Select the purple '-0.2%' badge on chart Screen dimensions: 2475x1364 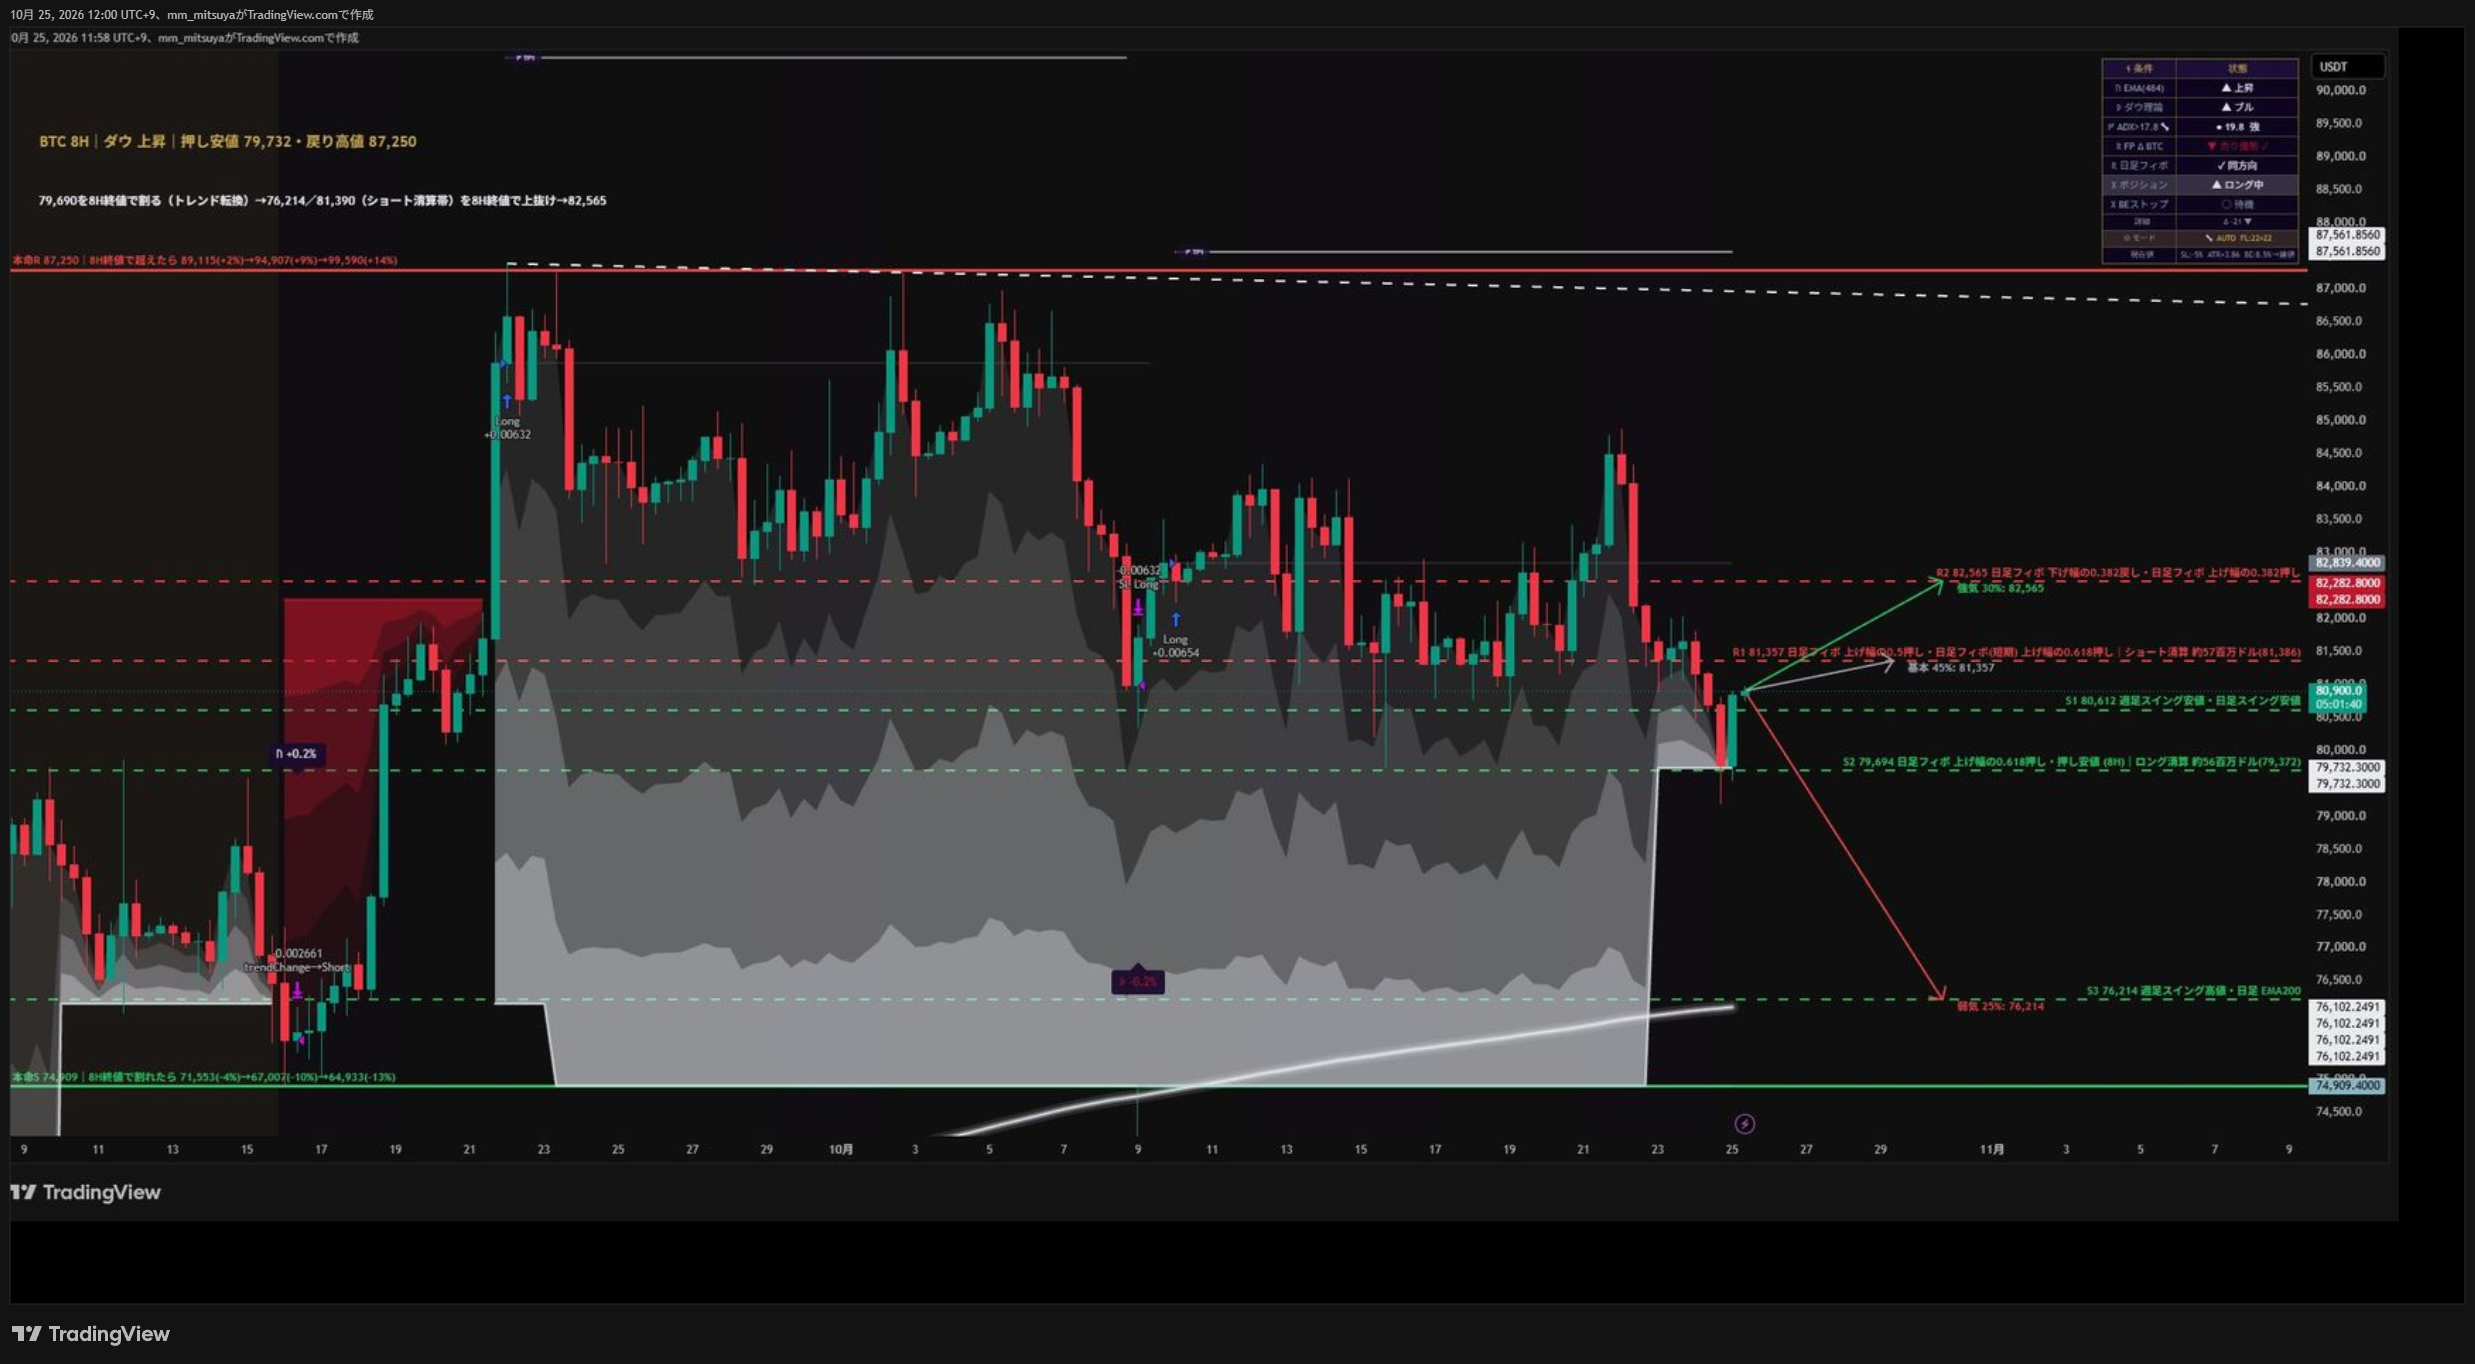(x=1138, y=982)
